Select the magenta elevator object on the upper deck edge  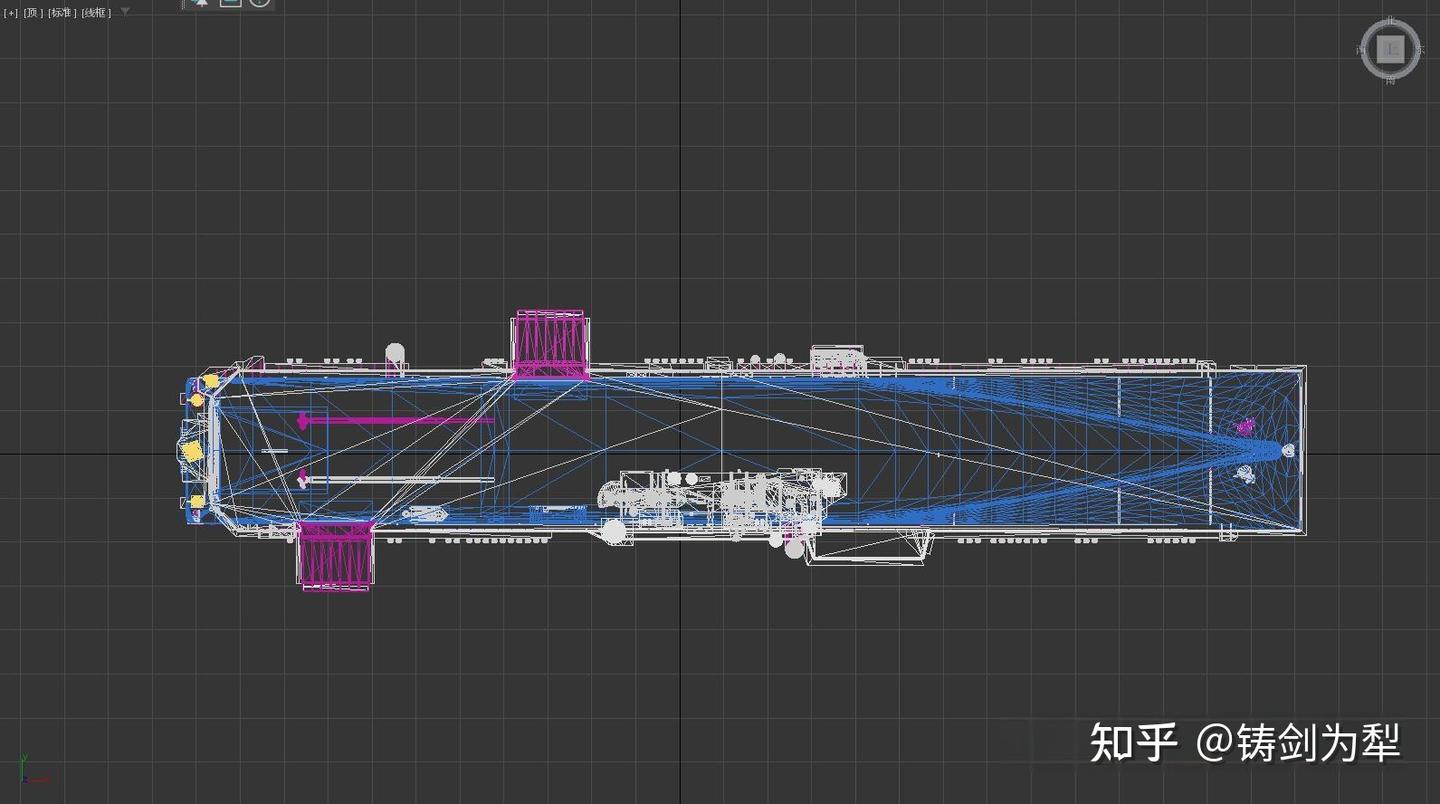(549, 345)
